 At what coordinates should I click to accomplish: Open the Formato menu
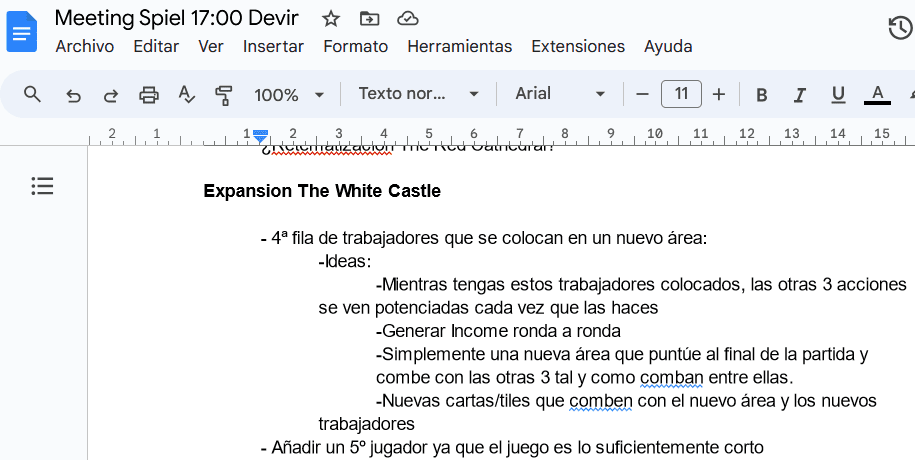pos(355,46)
